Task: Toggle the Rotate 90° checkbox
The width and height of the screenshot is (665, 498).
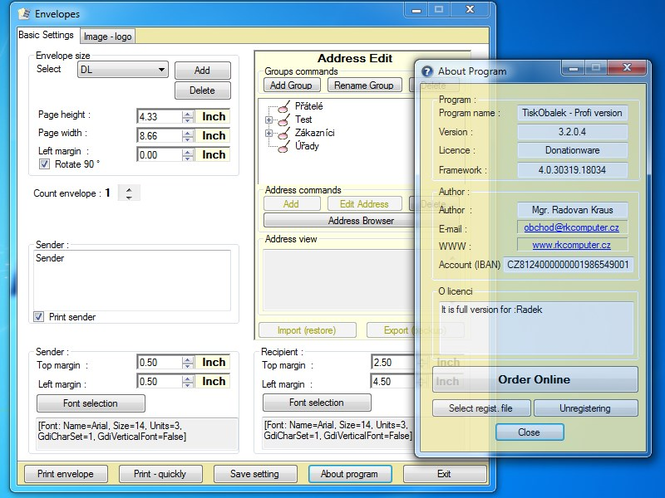Action: pyautogui.click(x=44, y=164)
